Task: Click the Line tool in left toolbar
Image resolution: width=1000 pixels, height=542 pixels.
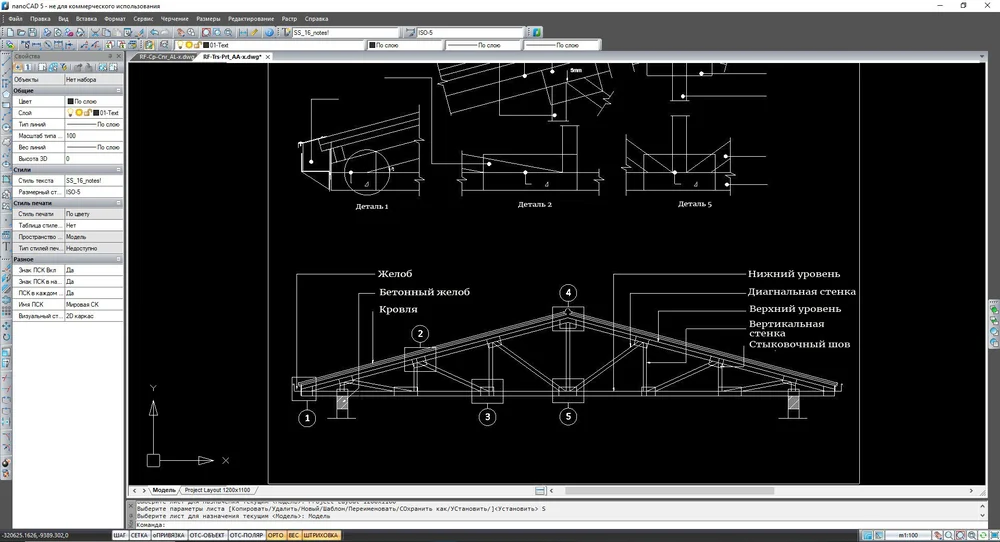Action: coord(6,61)
